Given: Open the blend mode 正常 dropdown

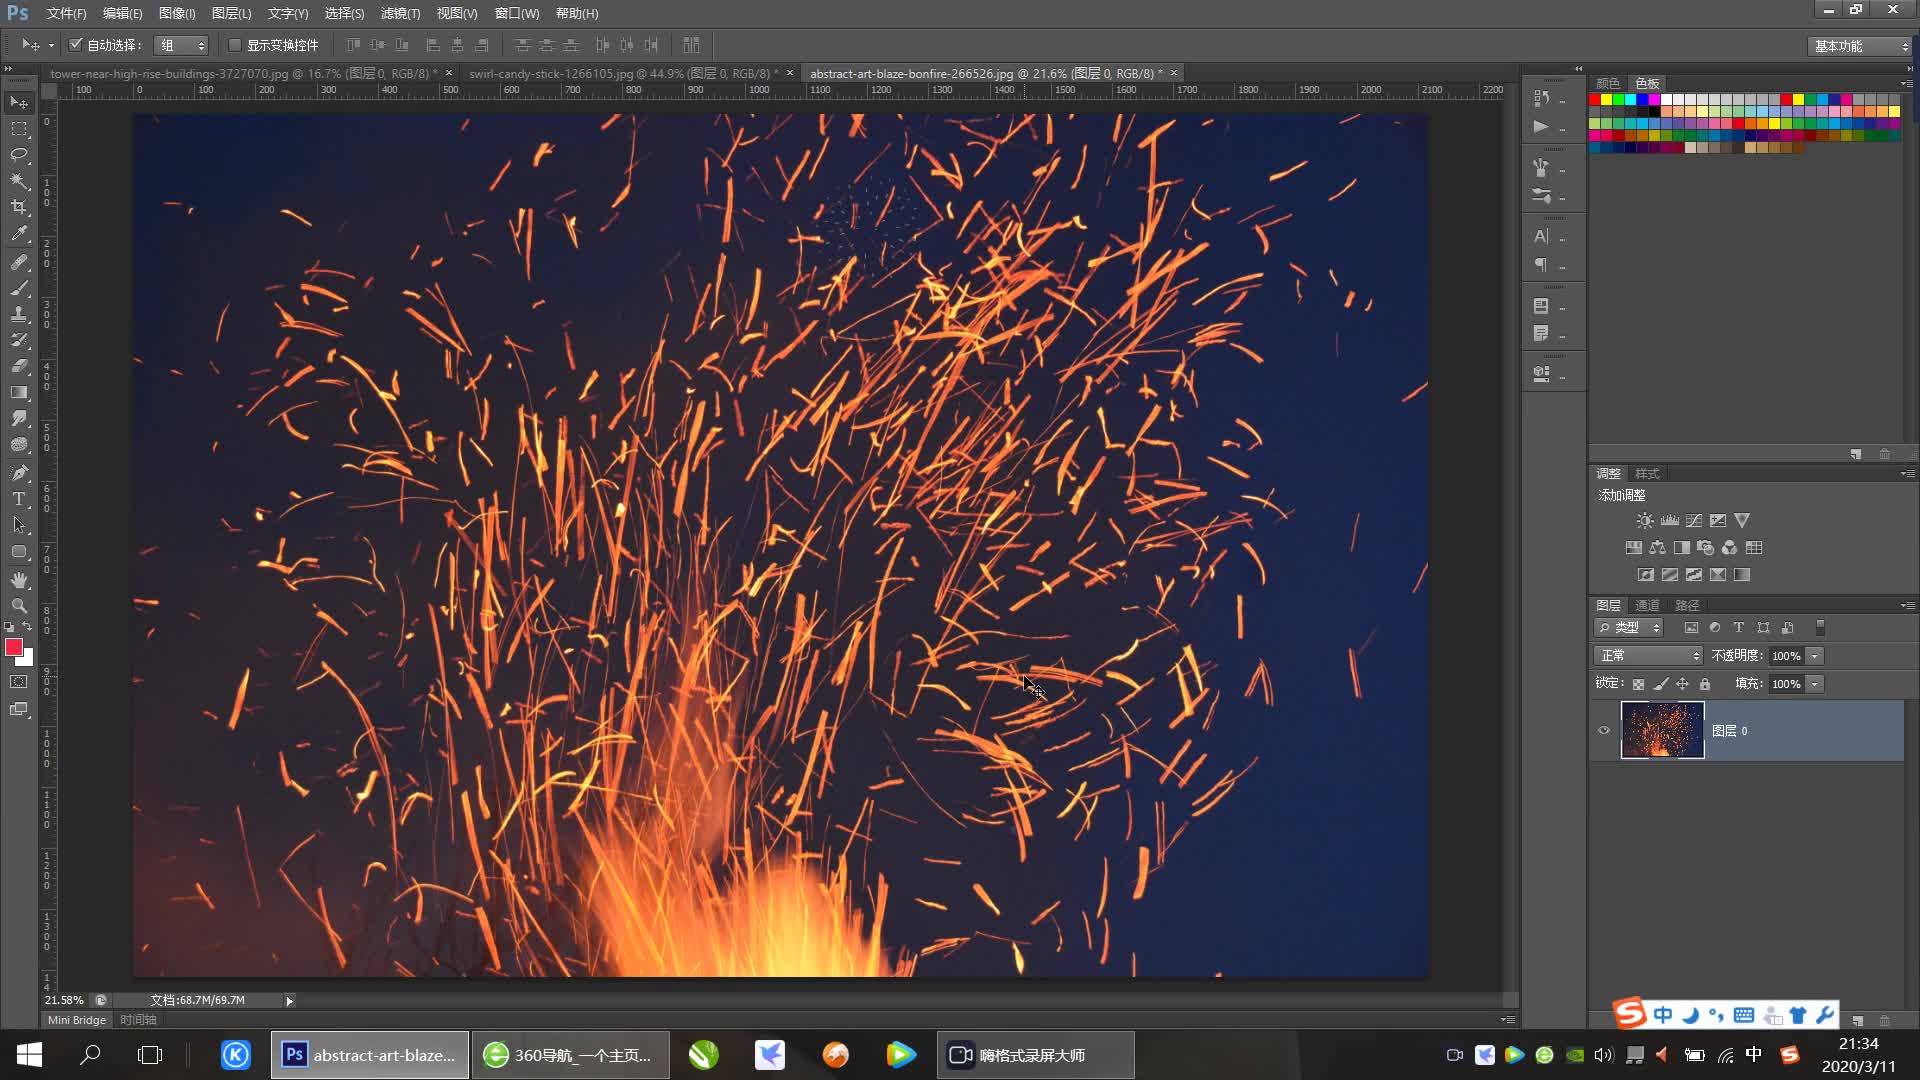Looking at the screenshot, I should coord(1648,656).
